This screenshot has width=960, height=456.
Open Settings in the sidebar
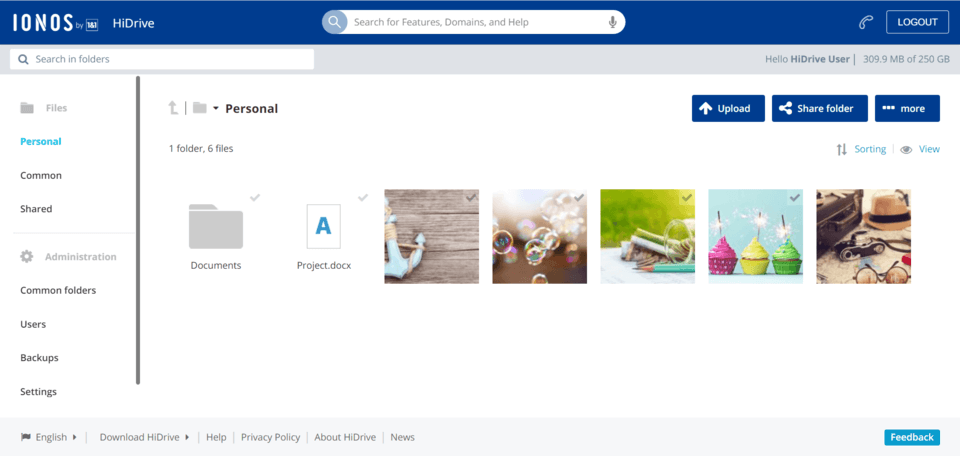(39, 391)
